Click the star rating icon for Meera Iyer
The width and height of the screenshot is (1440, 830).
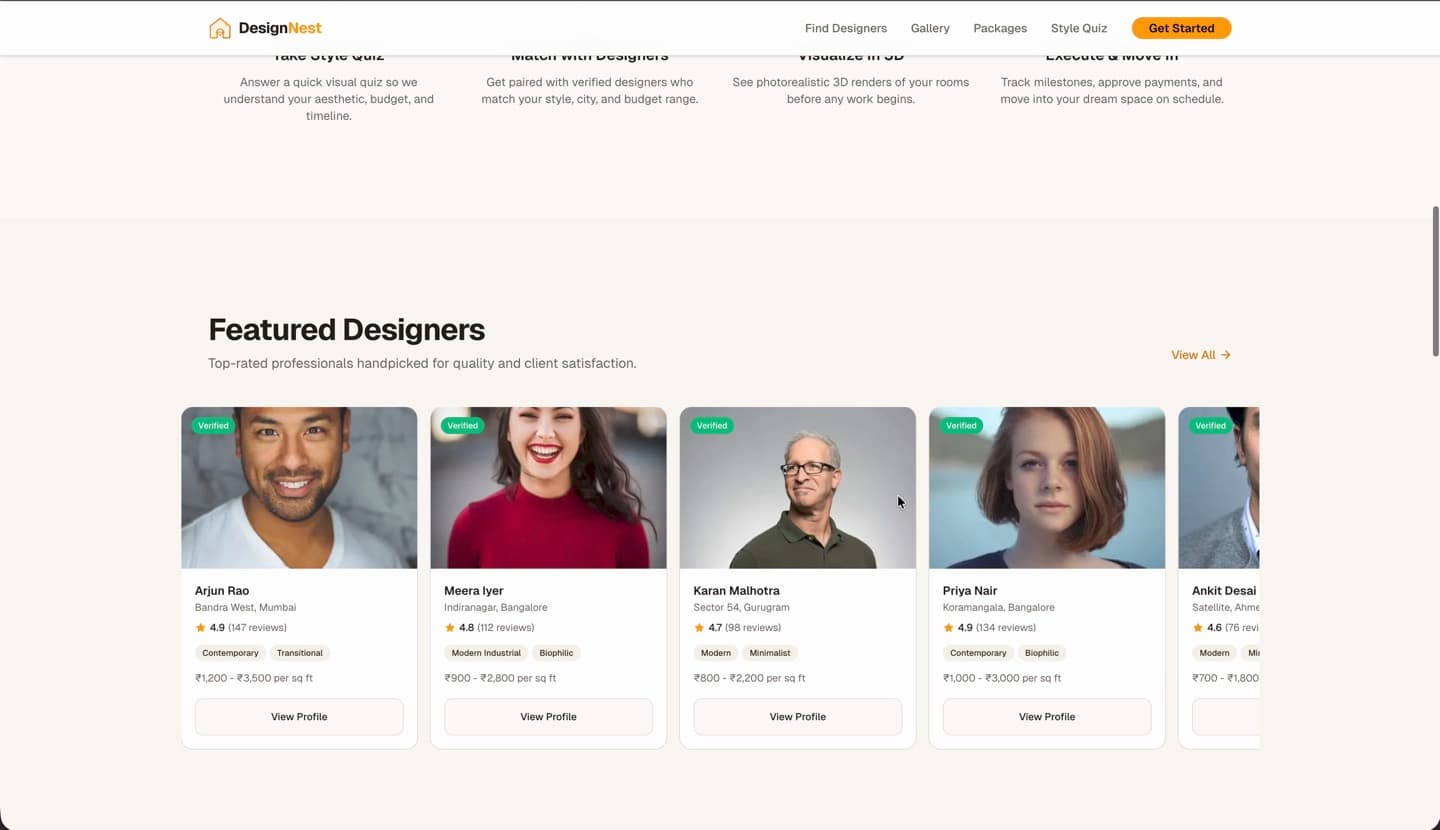[x=450, y=628]
